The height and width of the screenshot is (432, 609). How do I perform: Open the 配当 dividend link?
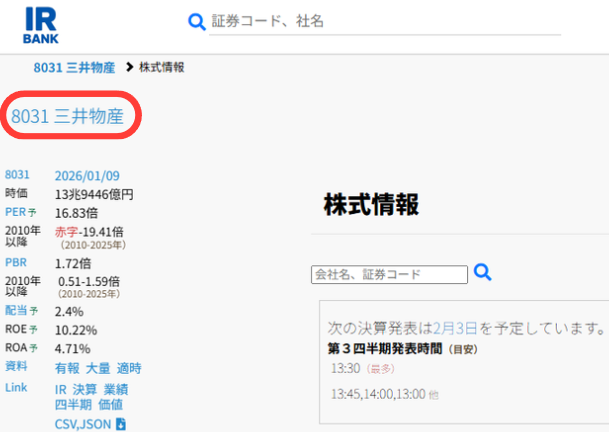pos(15,311)
